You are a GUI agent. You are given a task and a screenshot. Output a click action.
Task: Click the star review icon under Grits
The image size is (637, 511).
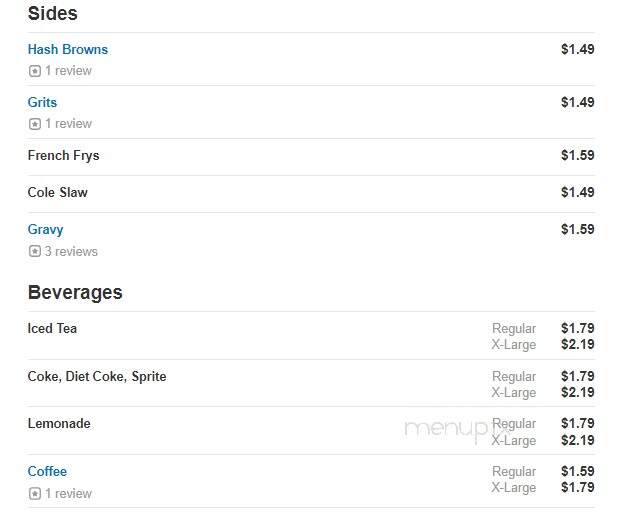35,124
